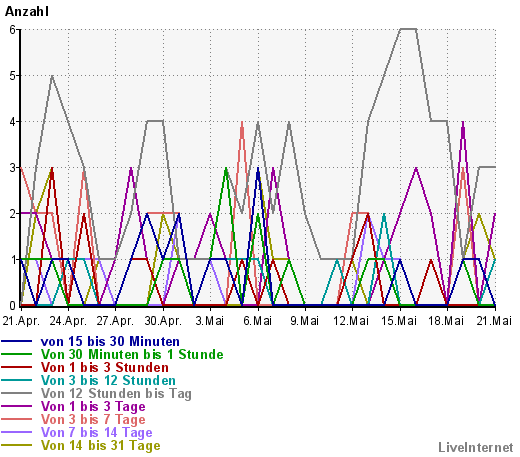Click the LiveInternet label
The width and height of the screenshot is (520, 457).
pos(476,447)
